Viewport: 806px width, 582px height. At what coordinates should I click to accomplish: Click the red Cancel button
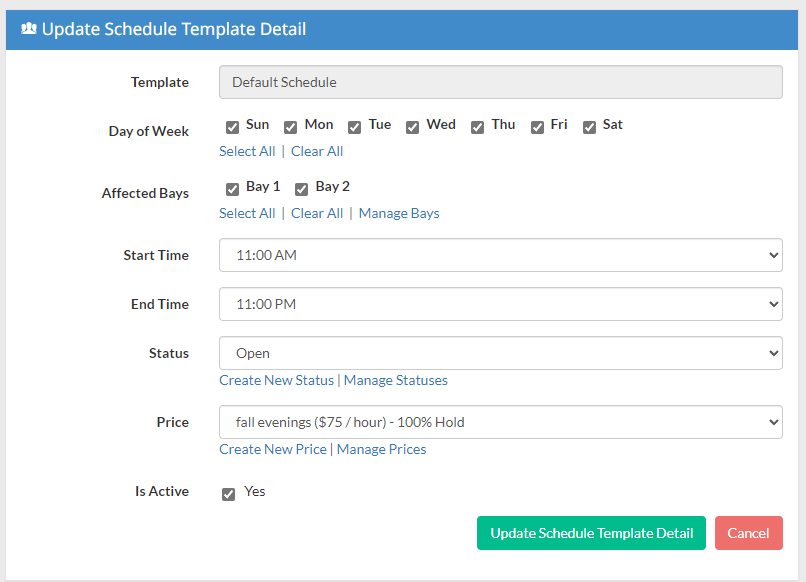click(748, 533)
